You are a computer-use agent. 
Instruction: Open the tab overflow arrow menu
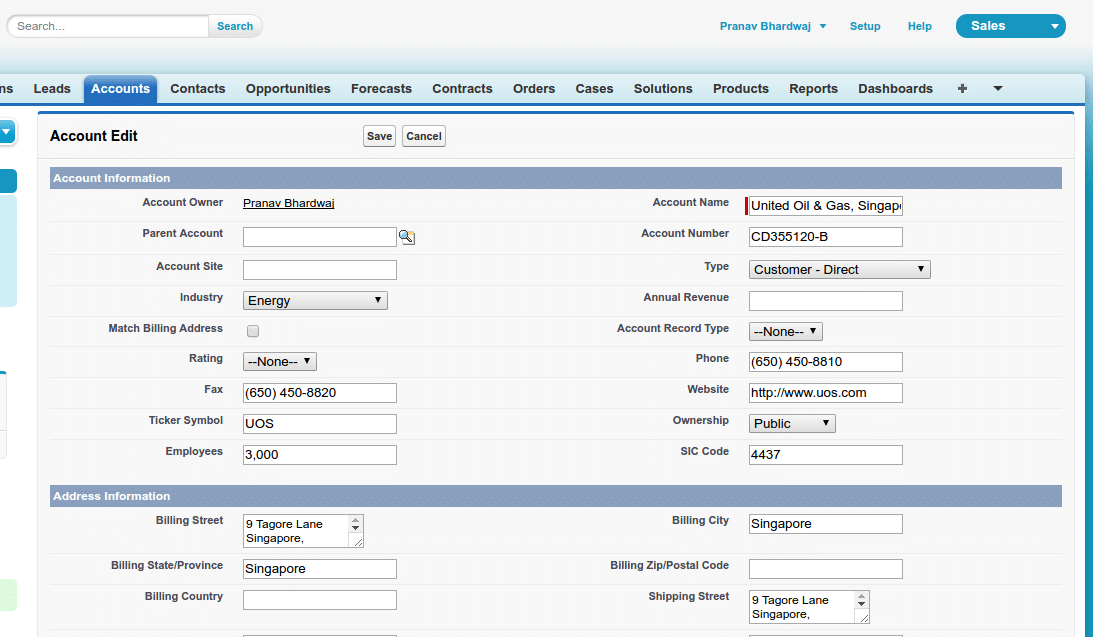997,89
